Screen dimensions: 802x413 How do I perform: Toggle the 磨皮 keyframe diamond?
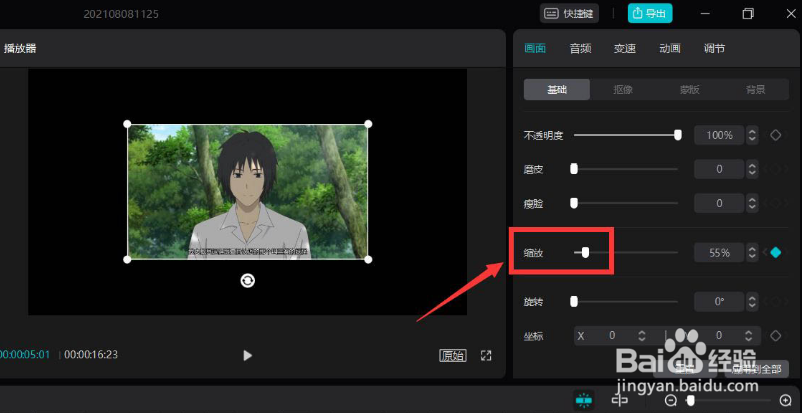(776, 169)
